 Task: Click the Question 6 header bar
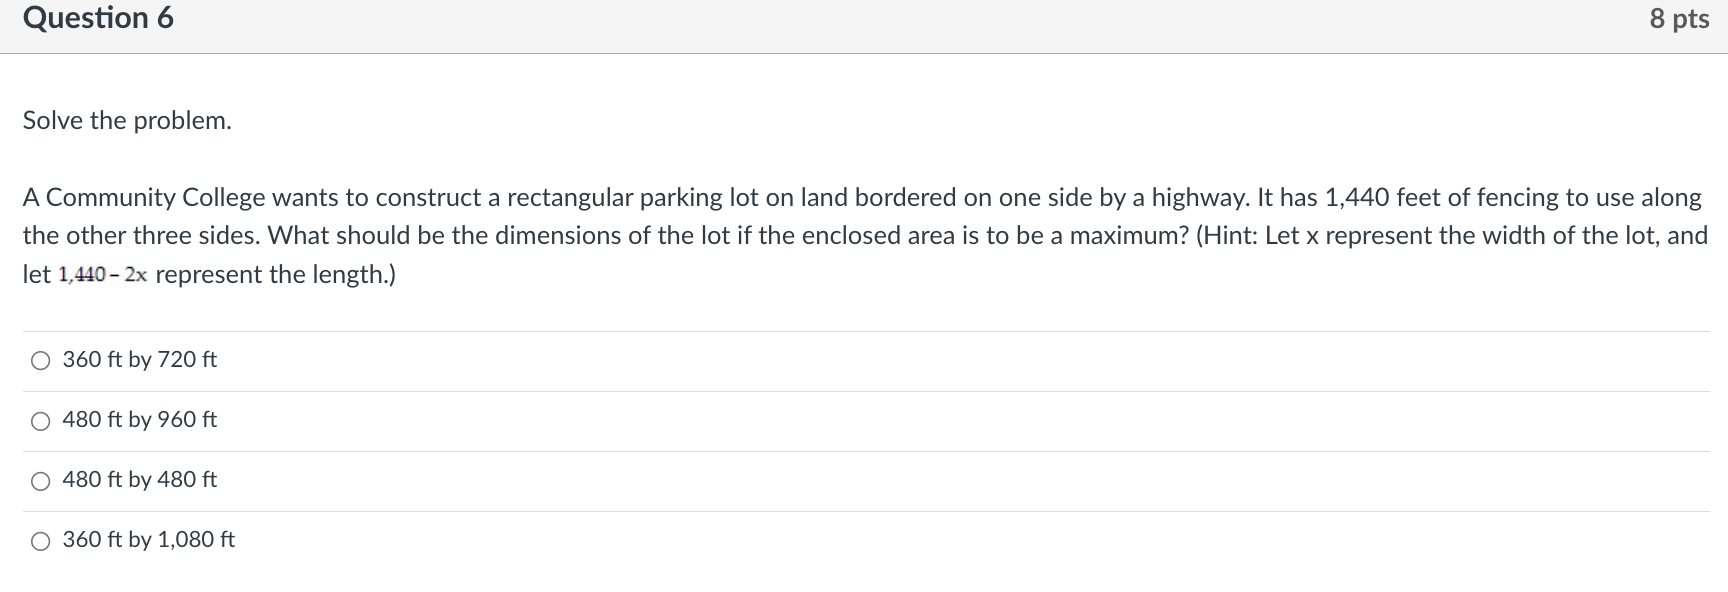click(x=864, y=18)
